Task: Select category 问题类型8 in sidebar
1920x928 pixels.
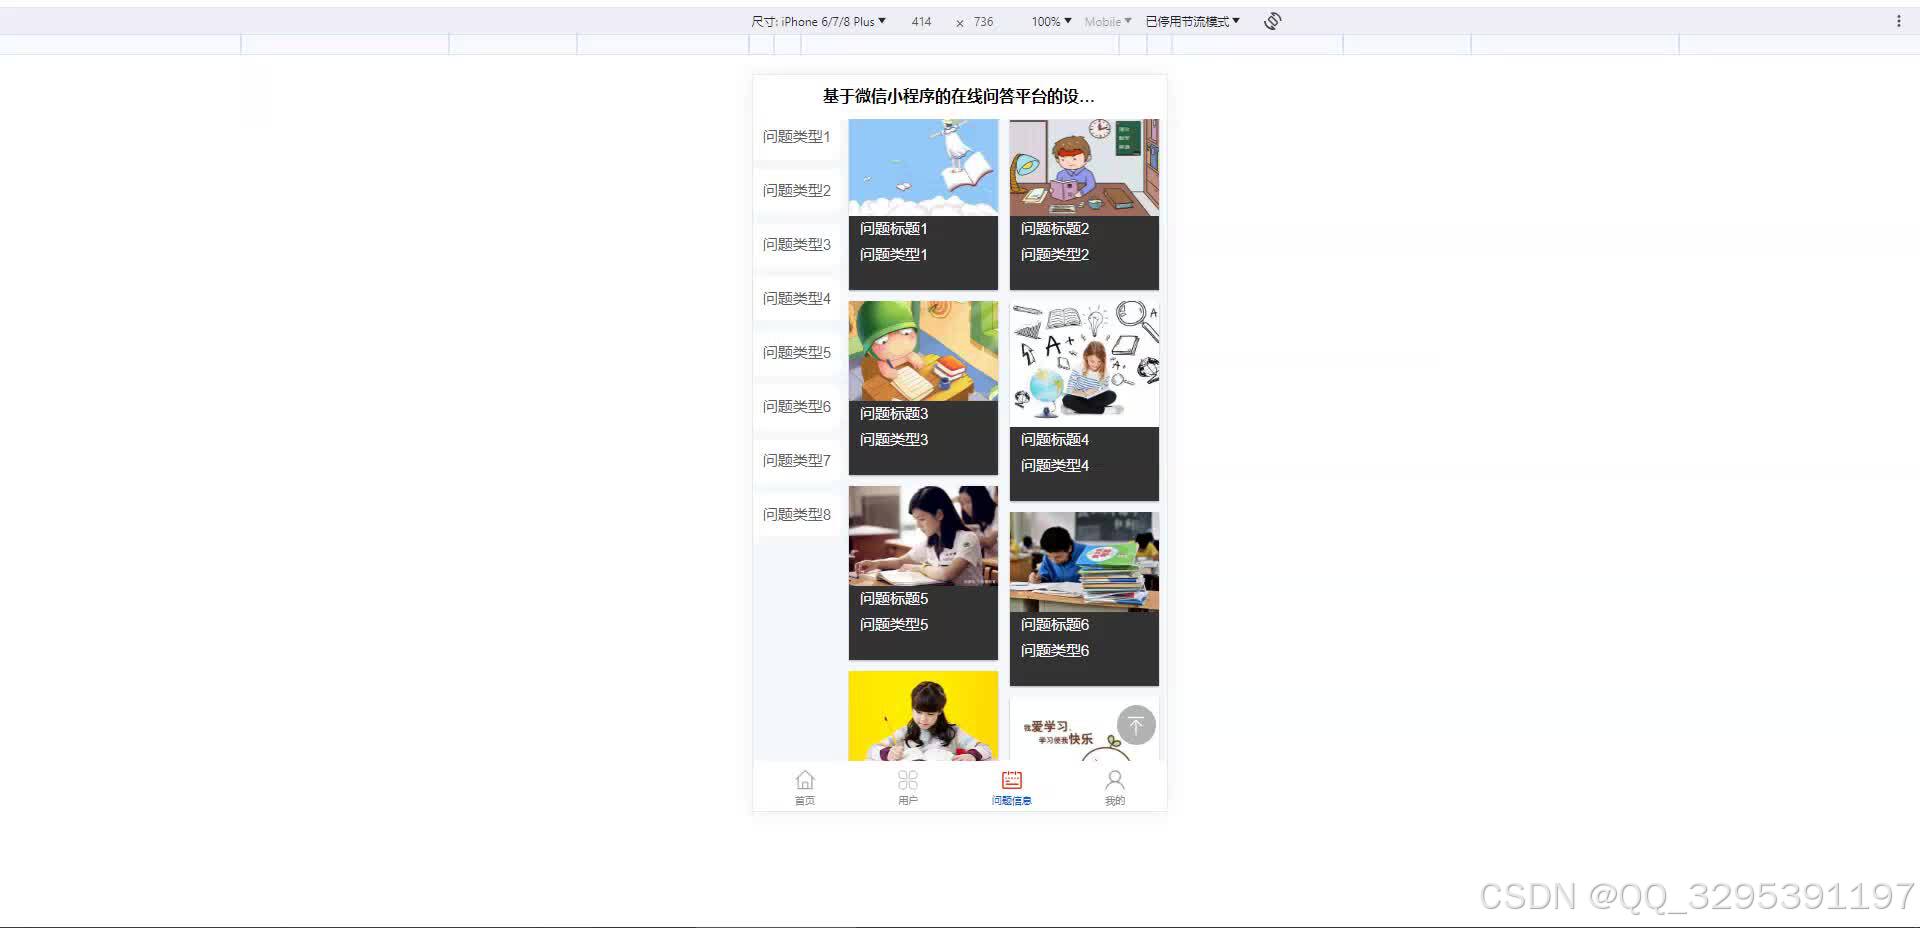Action: tap(797, 515)
